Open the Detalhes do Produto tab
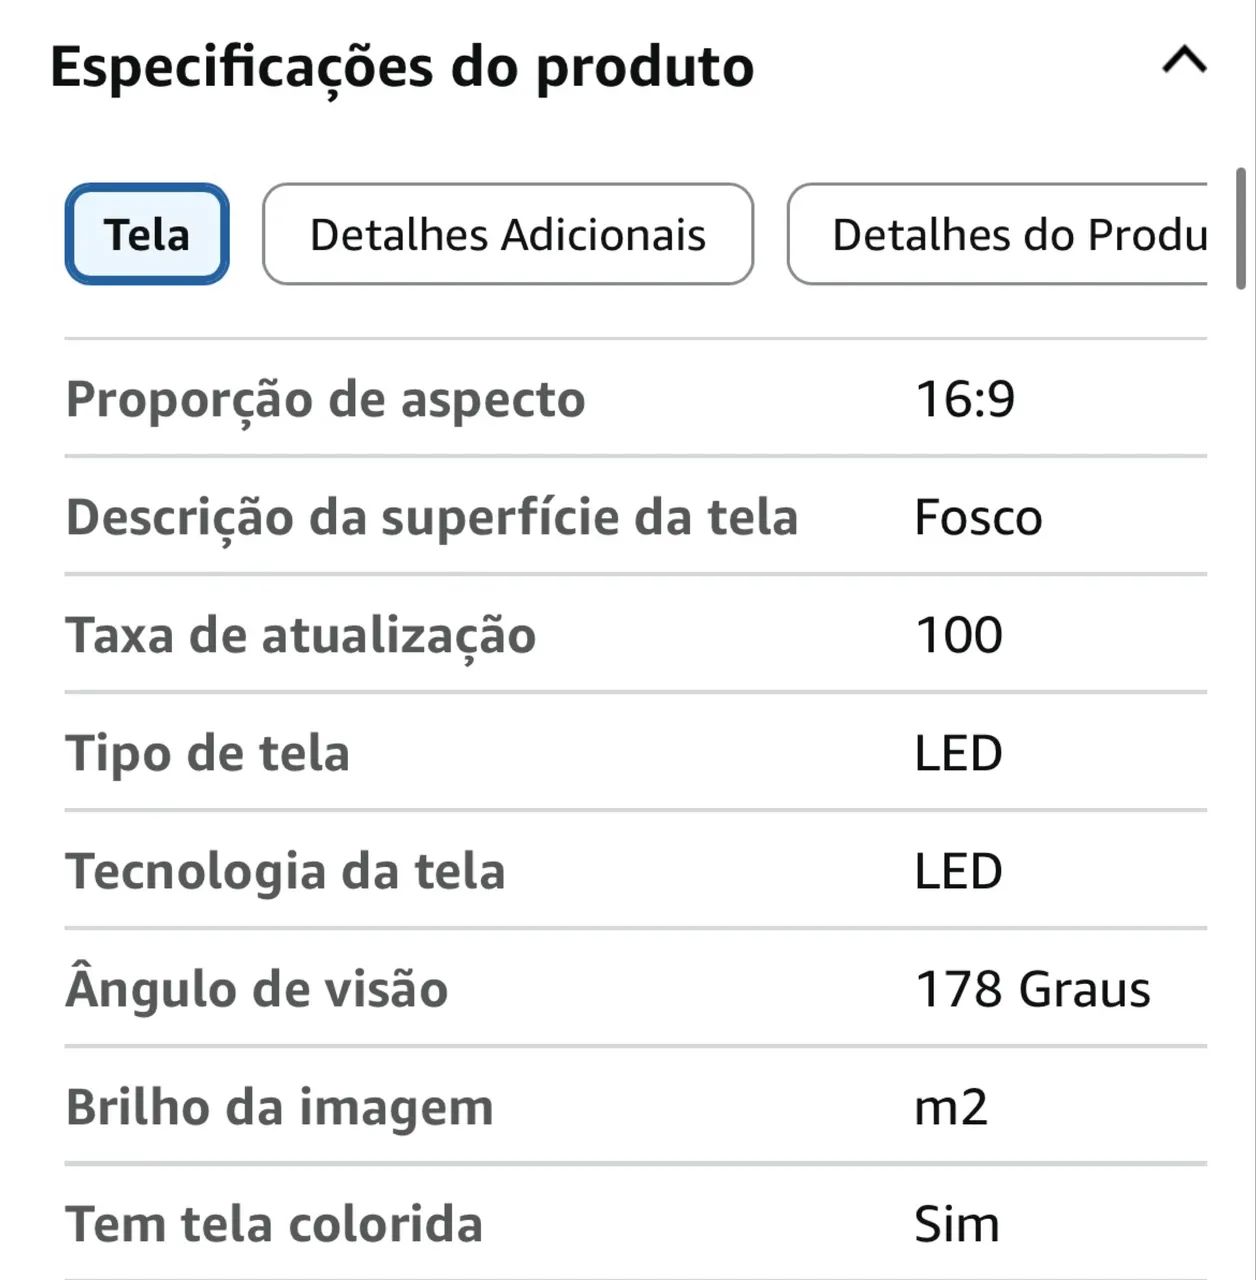 click(x=1000, y=235)
